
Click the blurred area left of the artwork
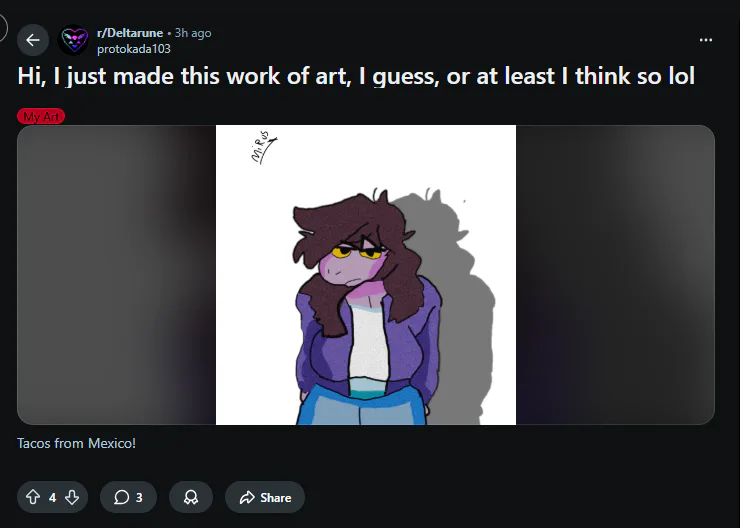[x=116, y=275]
